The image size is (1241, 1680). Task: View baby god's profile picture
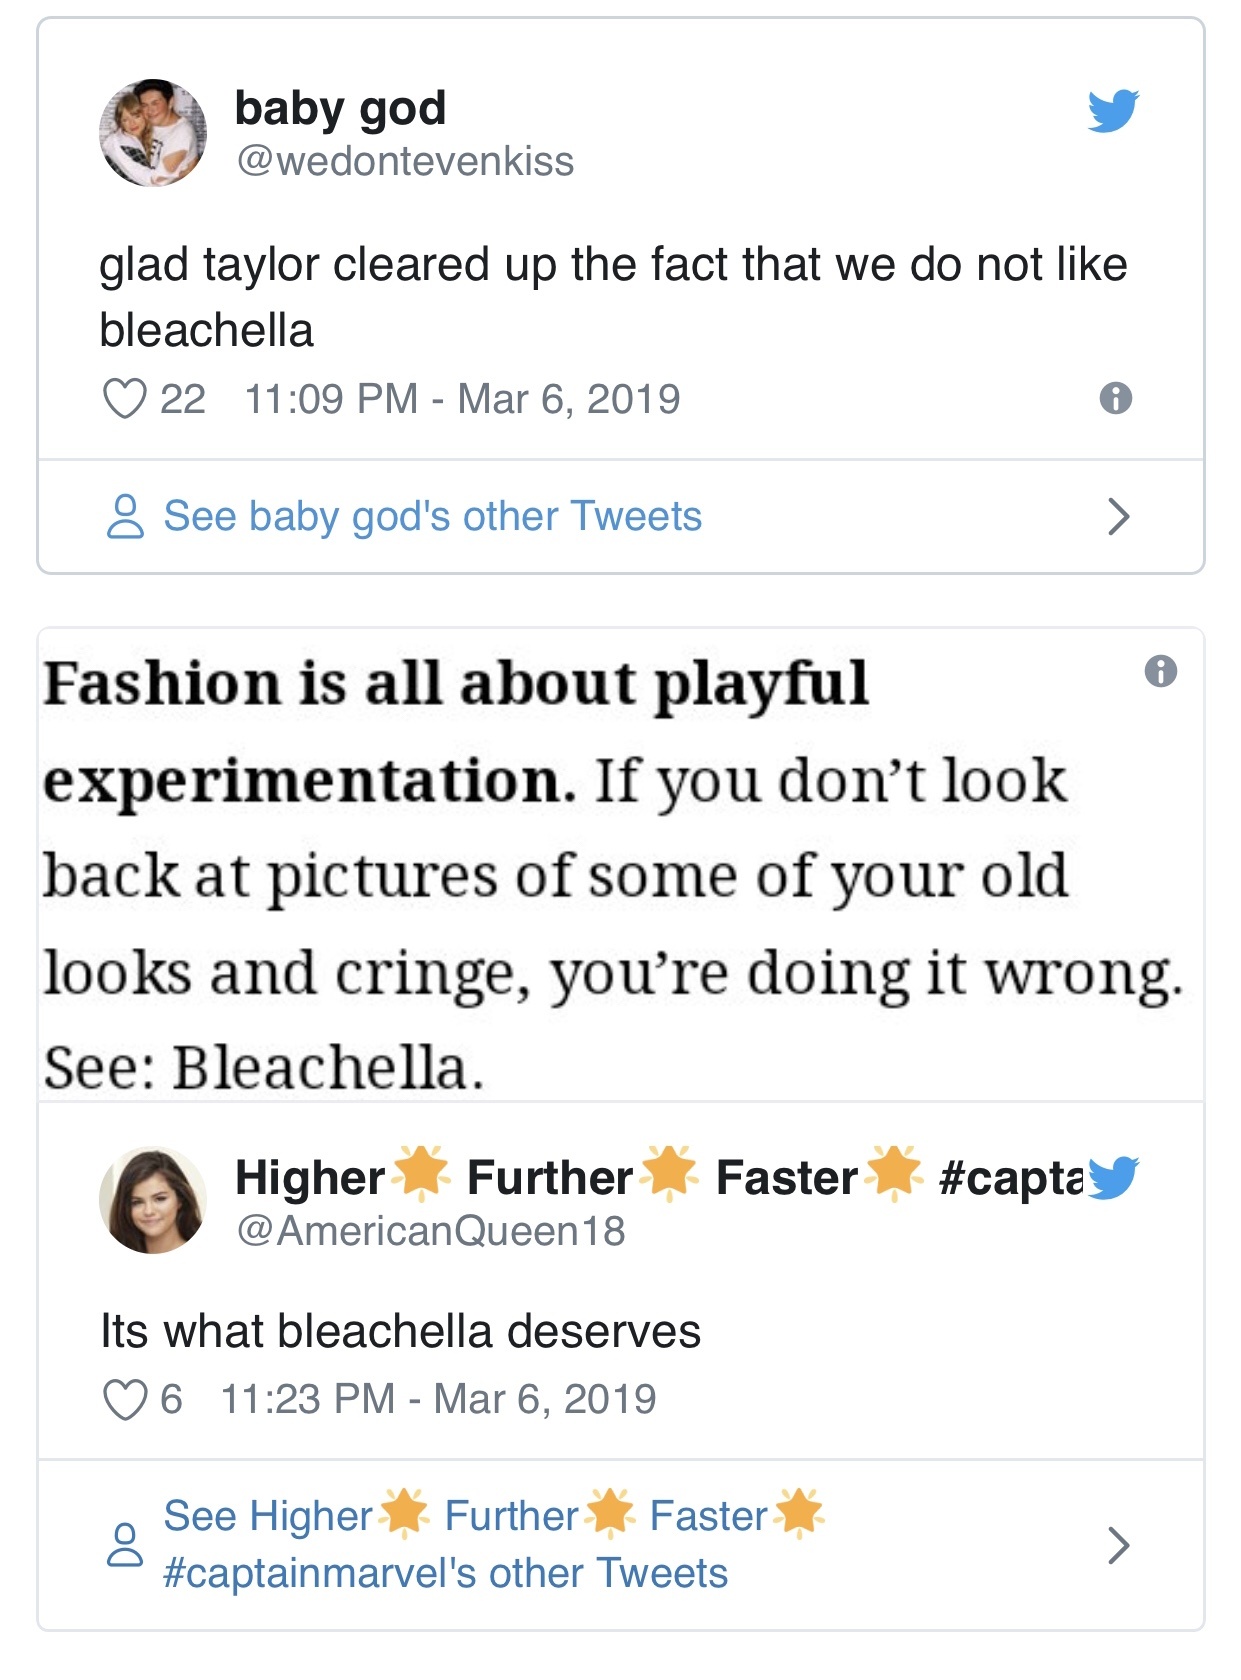[153, 133]
